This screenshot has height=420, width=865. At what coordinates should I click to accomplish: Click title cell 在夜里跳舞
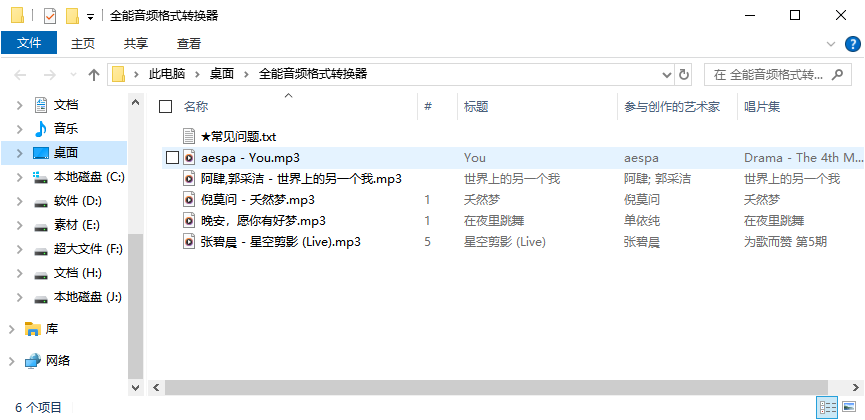coord(494,221)
